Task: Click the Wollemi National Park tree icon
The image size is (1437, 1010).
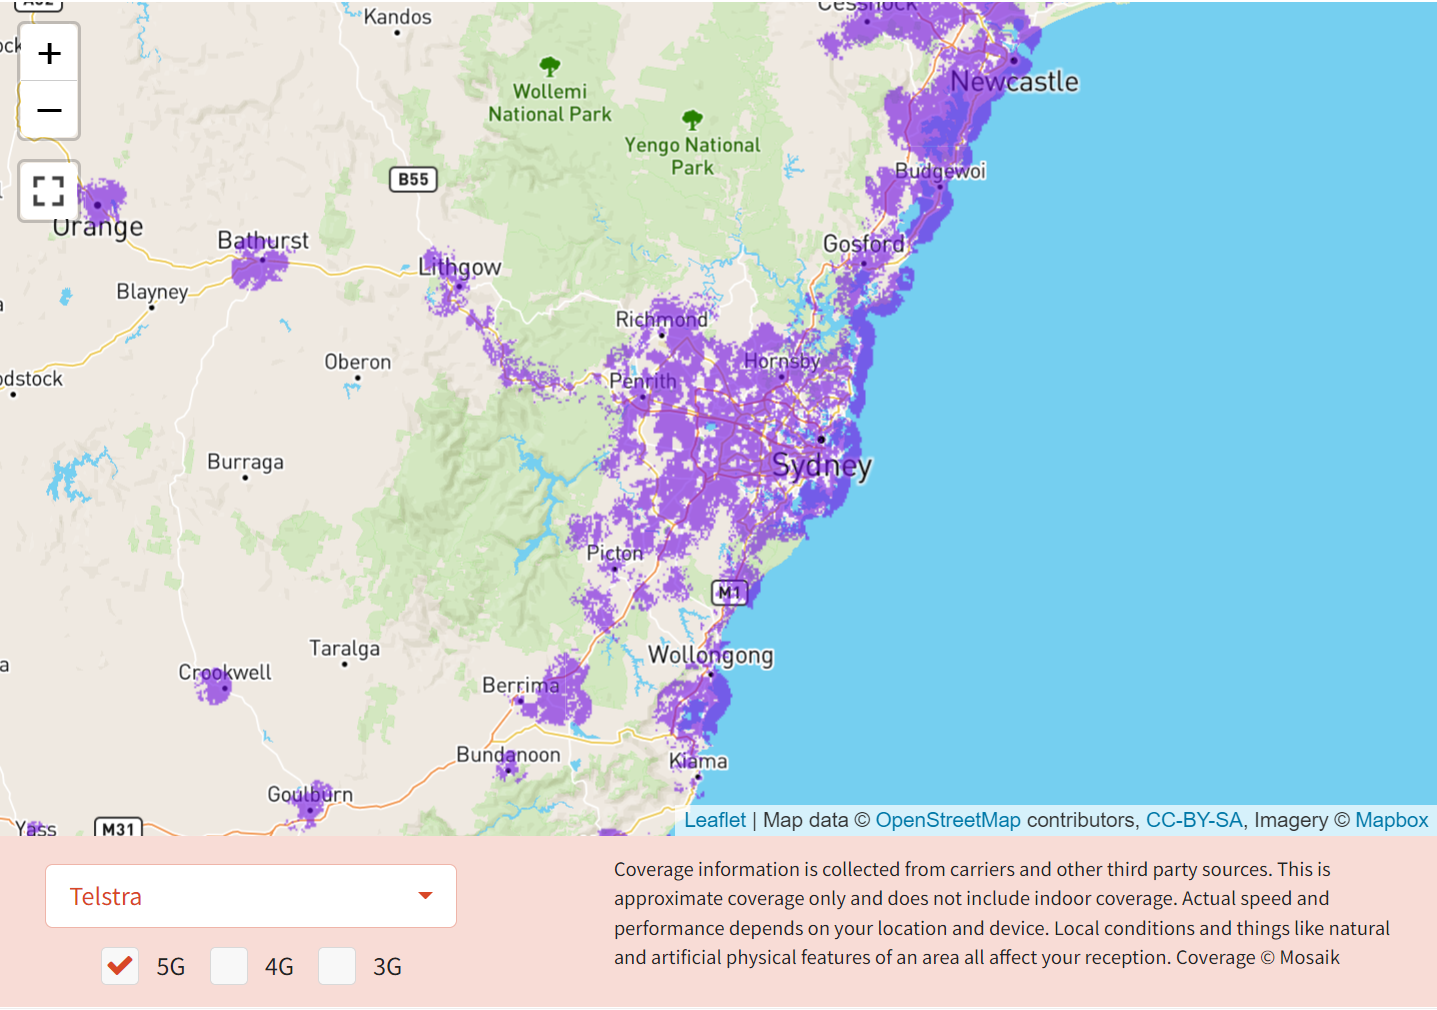Action: (550, 67)
